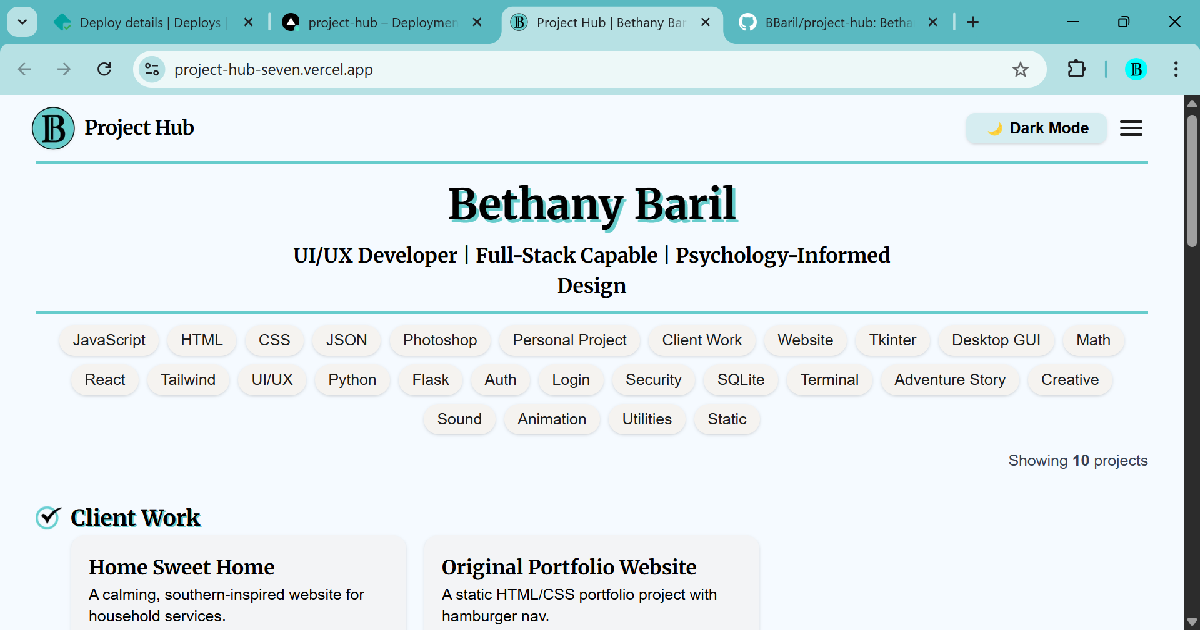
Task: Toggle the Tkinter filter chip
Action: tap(892, 340)
